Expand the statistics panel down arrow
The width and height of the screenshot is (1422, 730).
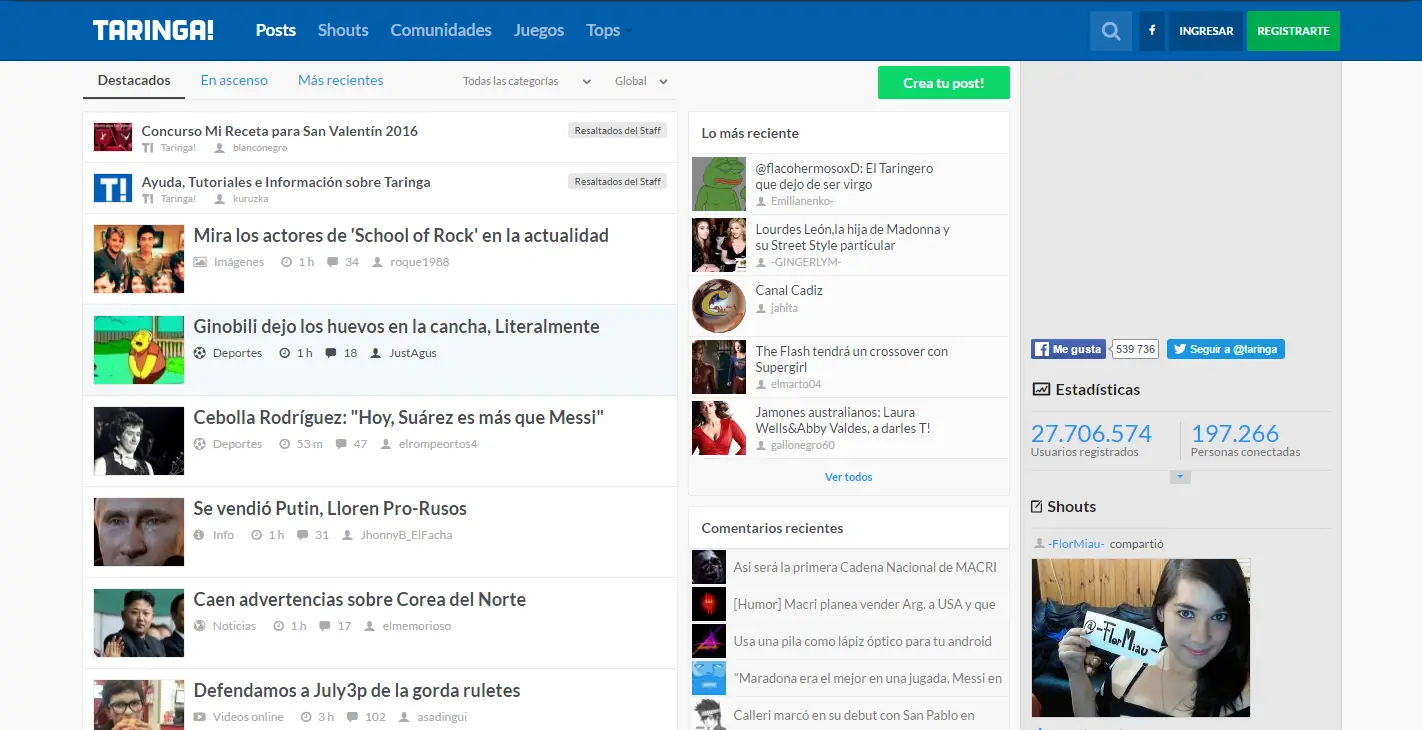pyautogui.click(x=1181, y=477)
